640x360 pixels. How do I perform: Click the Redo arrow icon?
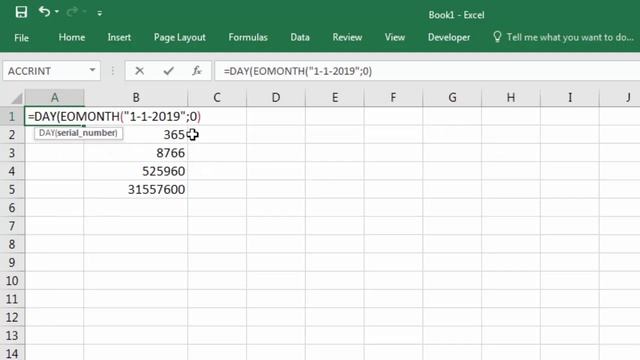[72, 12]
